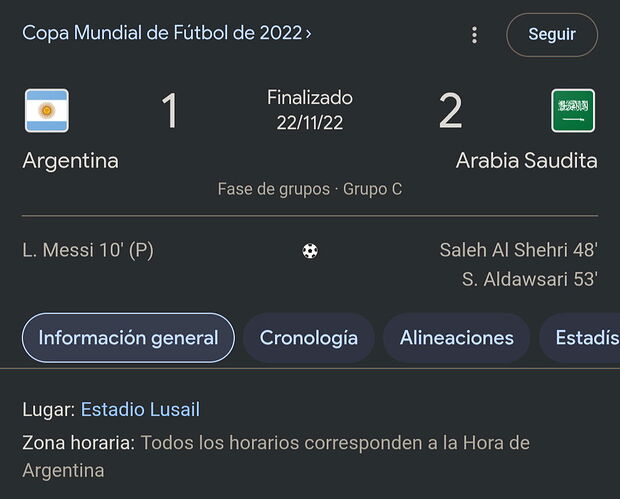Click Argentina's score of 1

[170, 111]
